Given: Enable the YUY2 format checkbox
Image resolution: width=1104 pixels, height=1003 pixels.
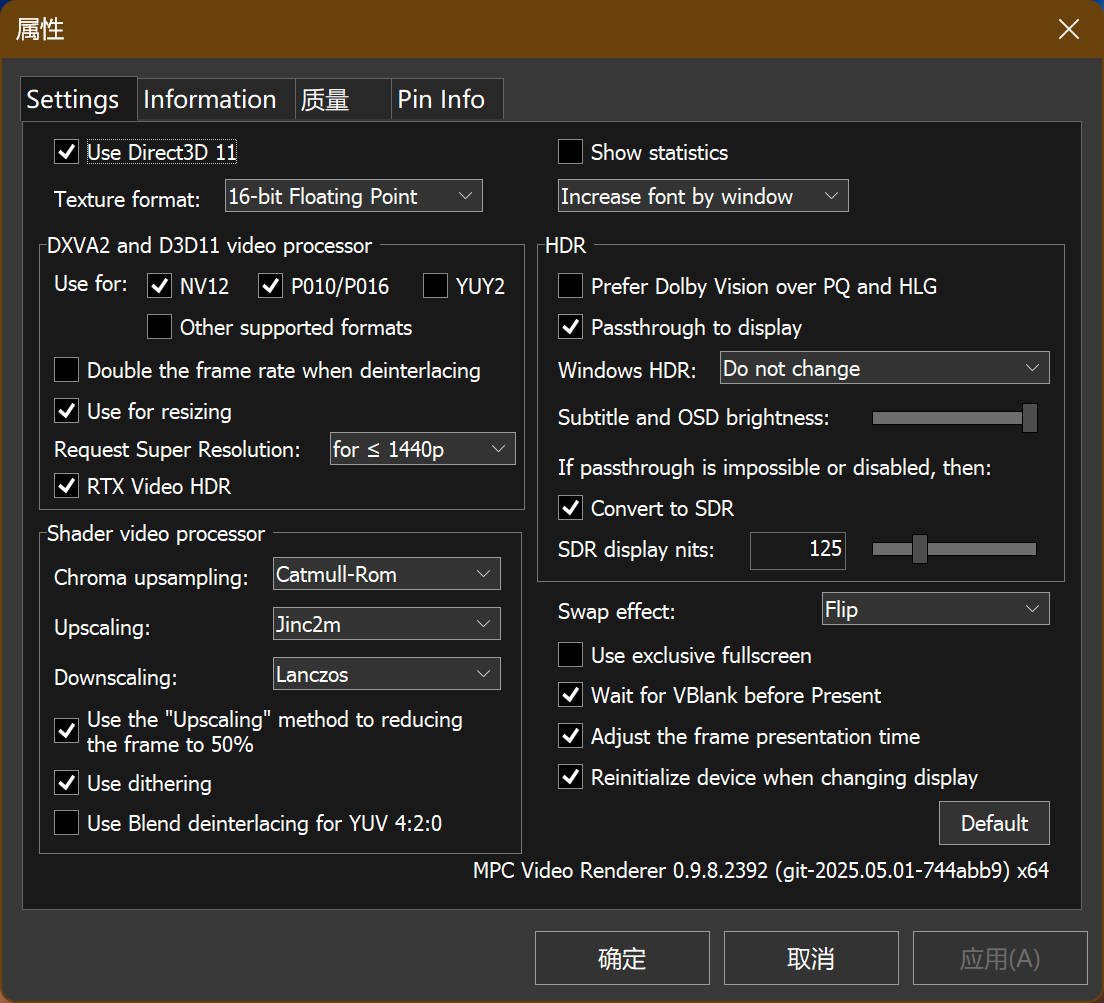Looking at the screenshot, I should pos(435,287).
